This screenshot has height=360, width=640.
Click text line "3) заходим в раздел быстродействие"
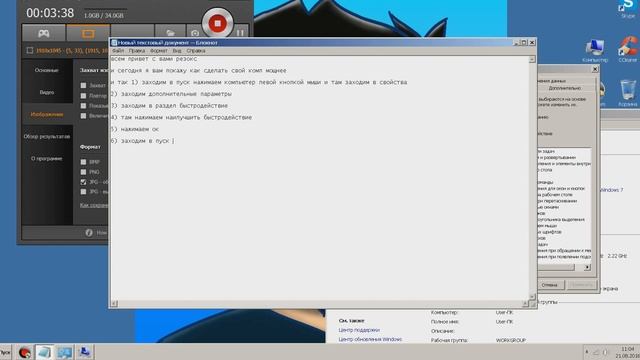point(169,106)
